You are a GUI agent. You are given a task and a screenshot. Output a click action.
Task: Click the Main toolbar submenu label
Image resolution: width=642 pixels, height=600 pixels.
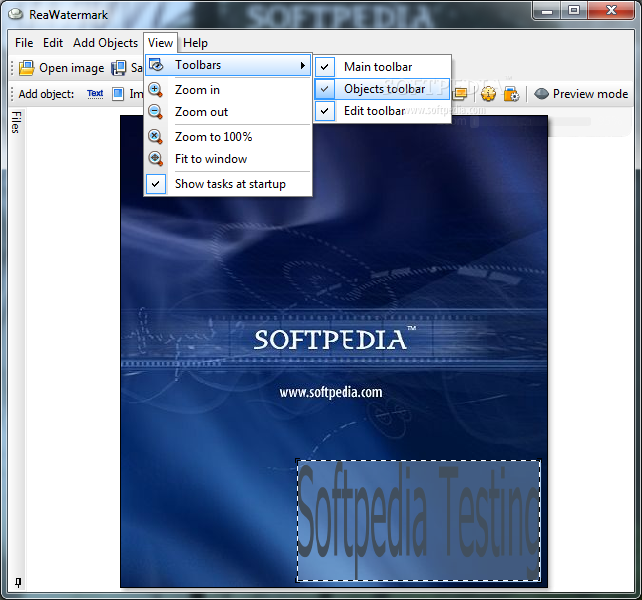point(378,67)
